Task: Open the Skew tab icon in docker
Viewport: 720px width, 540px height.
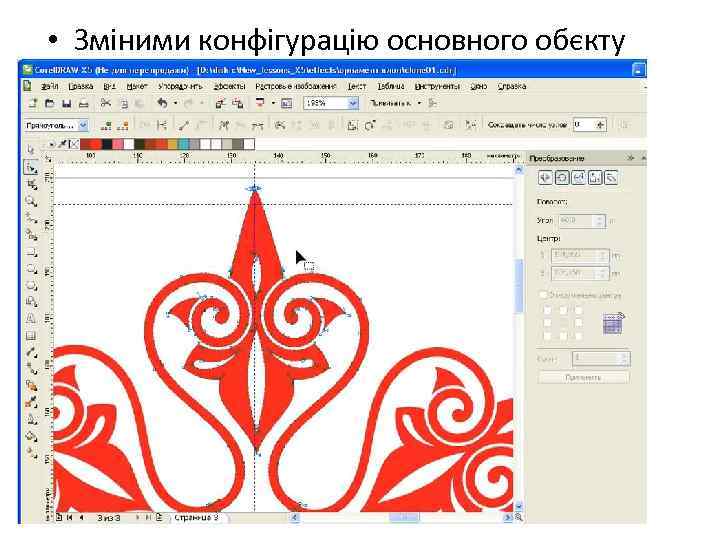Action: click(611, 178)
